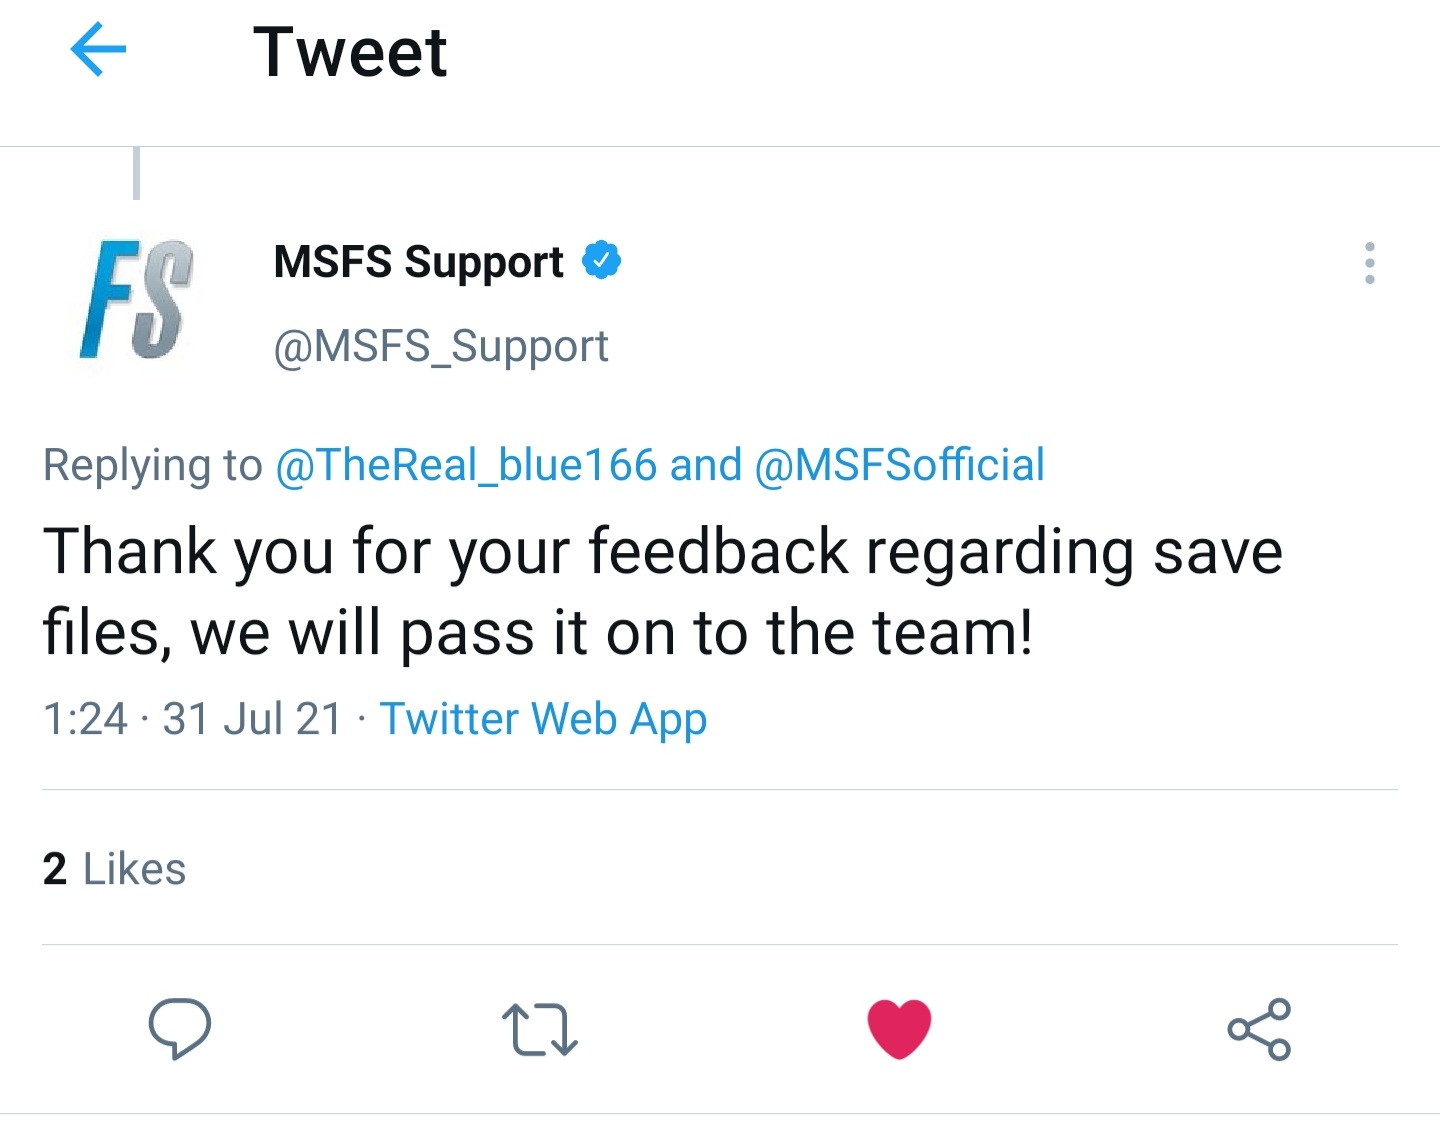Click the 31 Jul 21 date
Image resolution: width=1440 pixels, height=1123 pixels.
point(252,719)
